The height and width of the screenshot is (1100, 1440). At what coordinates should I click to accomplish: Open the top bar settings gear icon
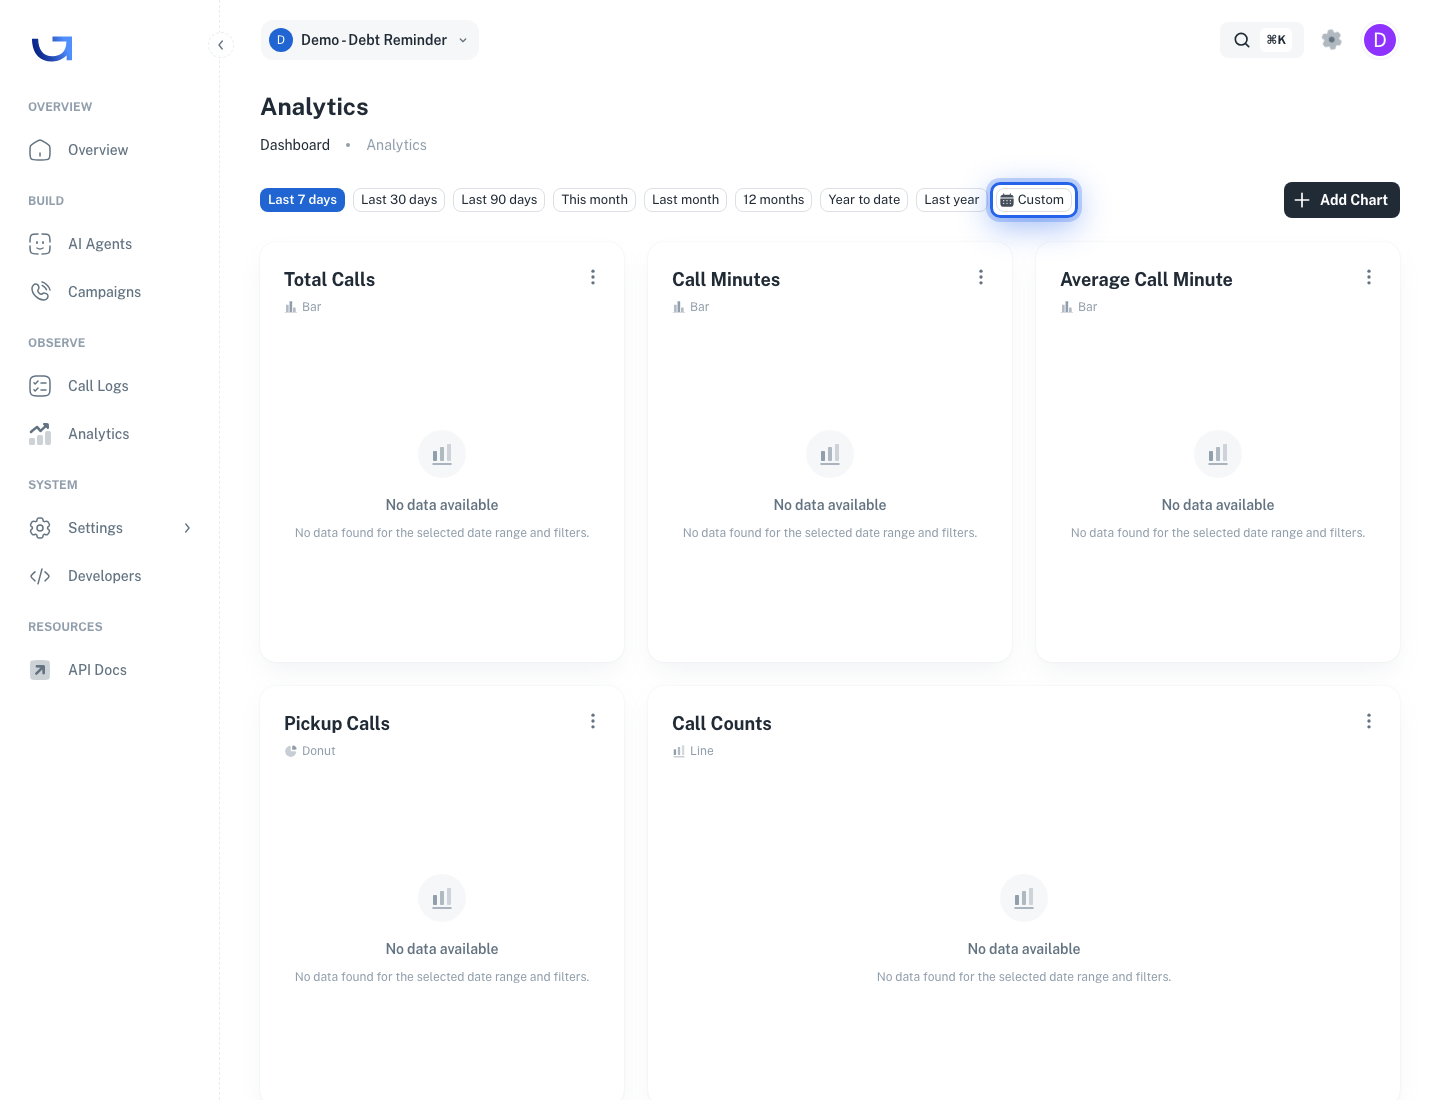[x=1331, y=40]
